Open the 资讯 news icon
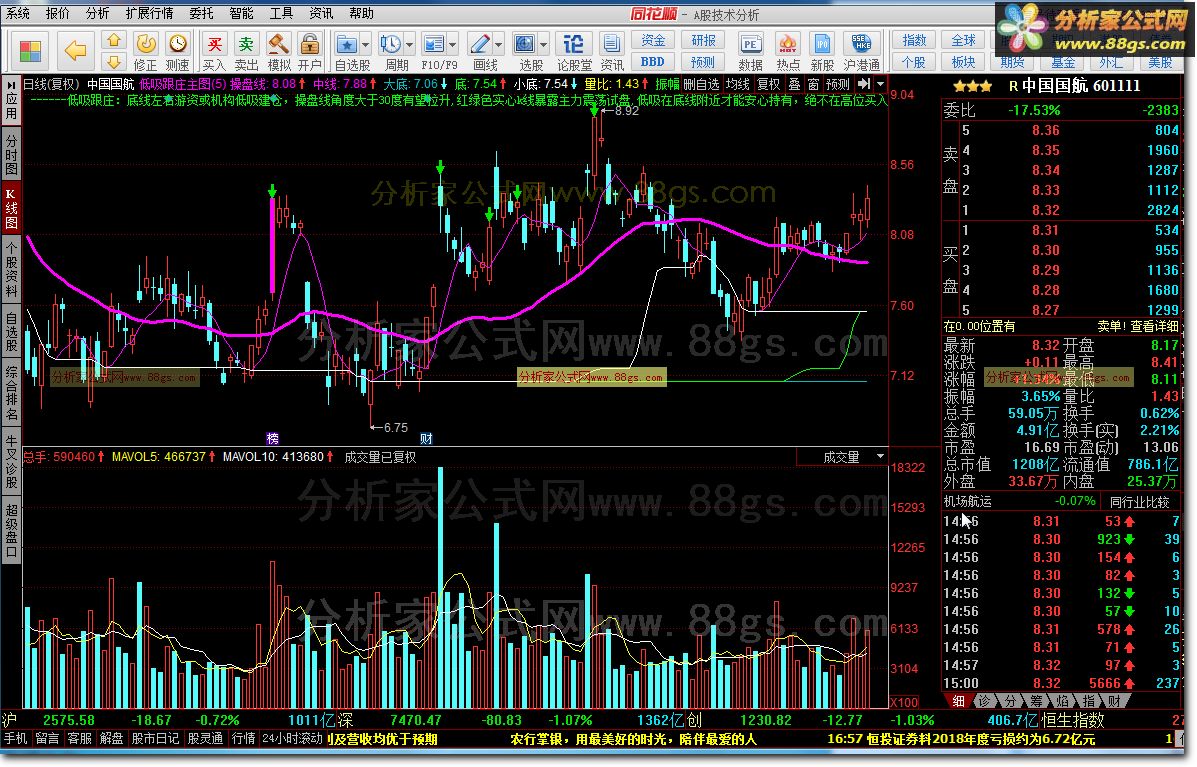This screenshot has height=767, width=1197. (x=611, y=53)
